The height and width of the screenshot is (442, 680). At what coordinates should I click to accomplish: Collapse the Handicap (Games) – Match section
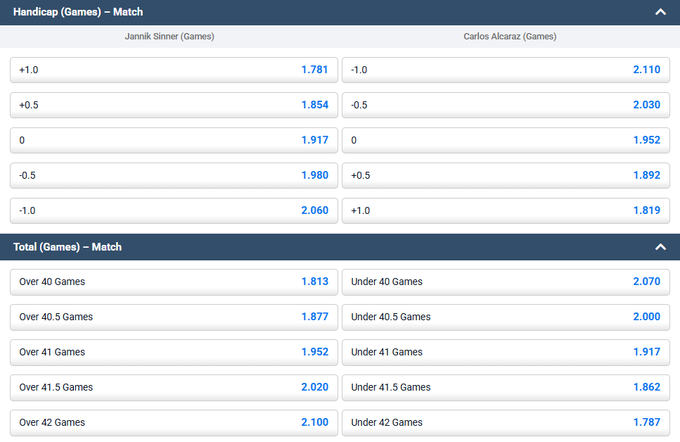[659, 12]
